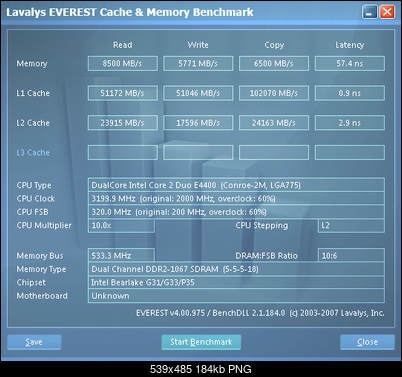Click the L2 Cache Latency 2.9 ns
The width and height of the screenshot is (402, 377).
coord(350,123)
